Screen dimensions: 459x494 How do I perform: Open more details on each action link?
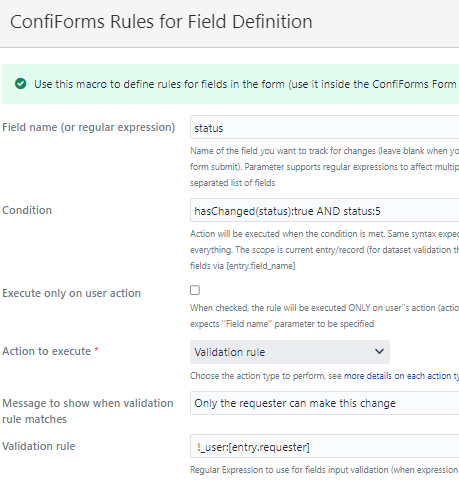pyautogui.click(x=401, y=376)
